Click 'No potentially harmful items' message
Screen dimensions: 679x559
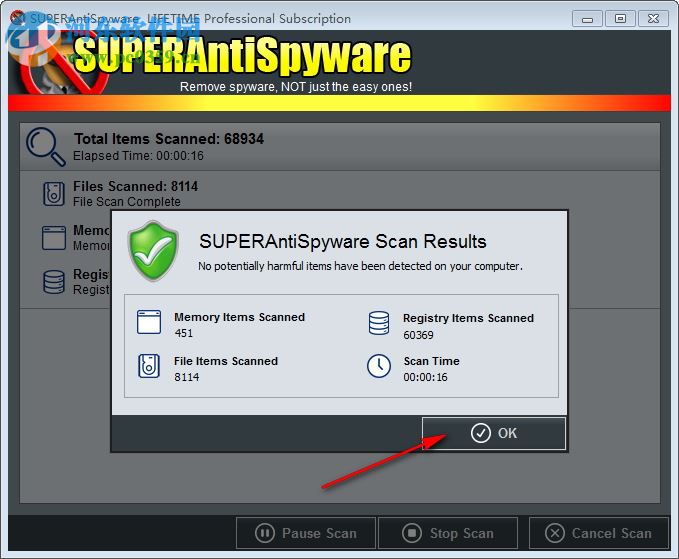[360, 266]
